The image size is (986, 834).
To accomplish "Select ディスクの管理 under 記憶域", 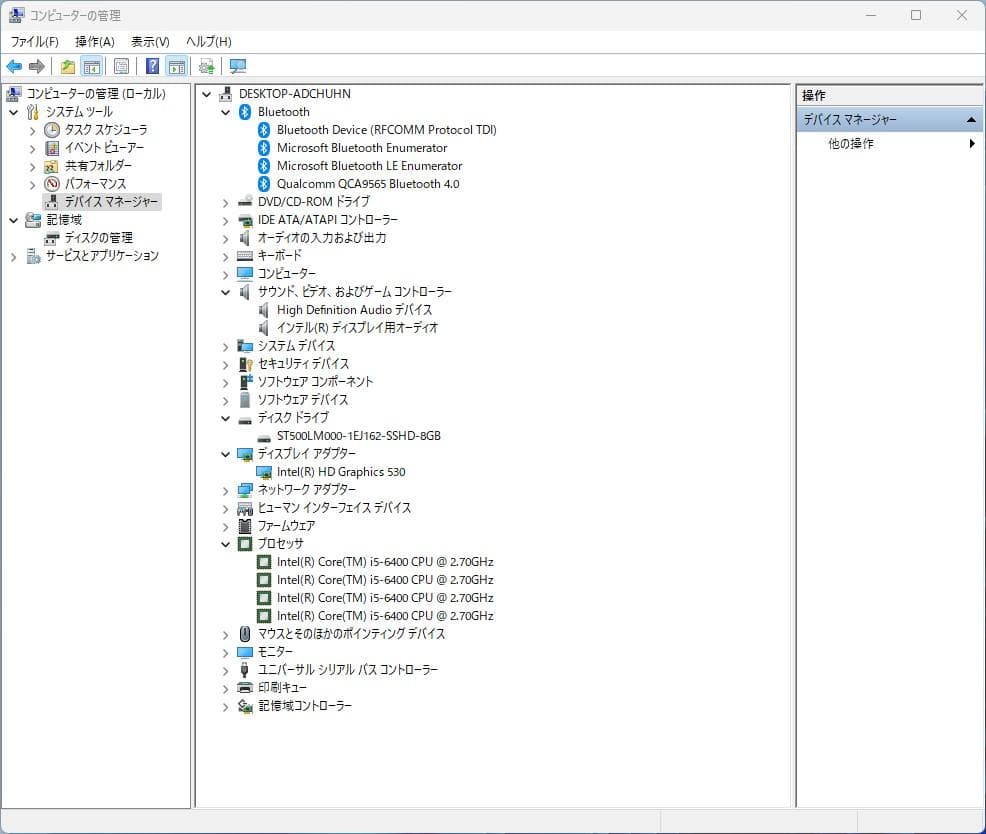I will tap(86, 238).
